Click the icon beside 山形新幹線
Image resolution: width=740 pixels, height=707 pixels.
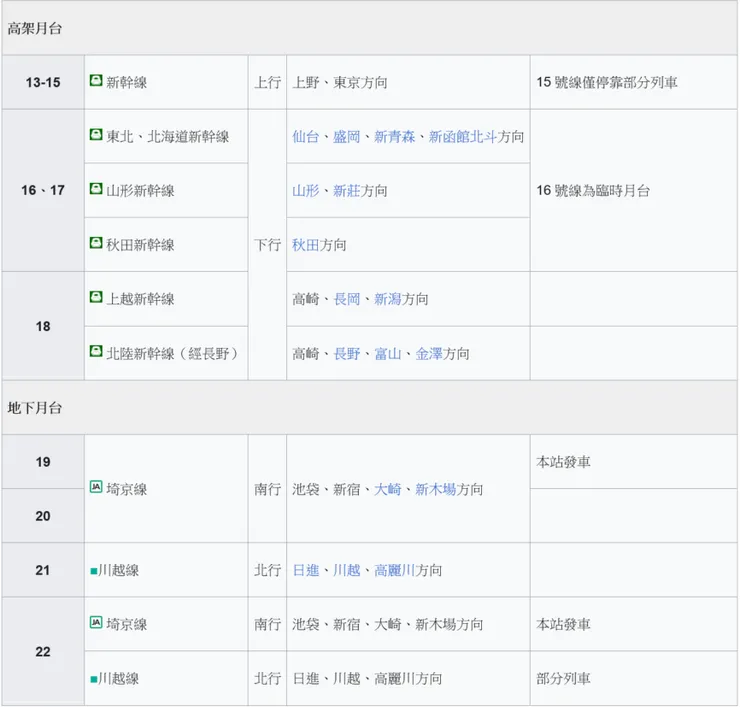pyautogui.click(x=96, y=189)
